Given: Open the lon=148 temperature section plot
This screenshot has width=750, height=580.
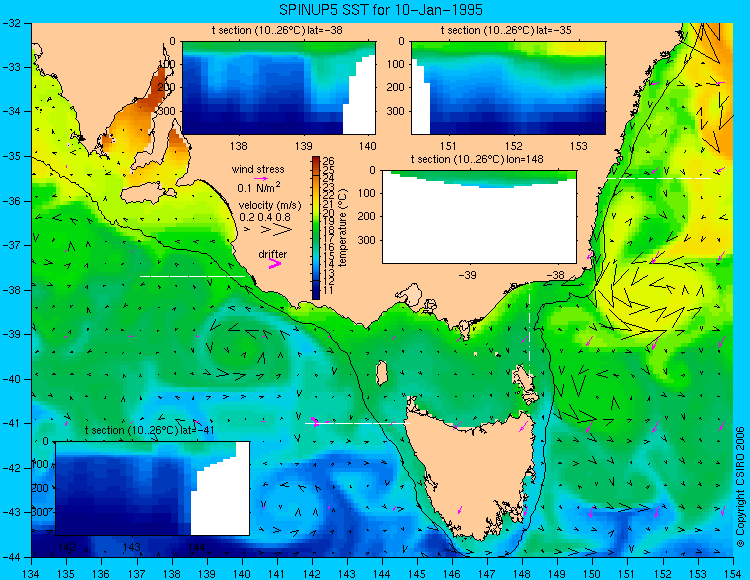Looking at the screenshot, I should [x=480, y=217].
